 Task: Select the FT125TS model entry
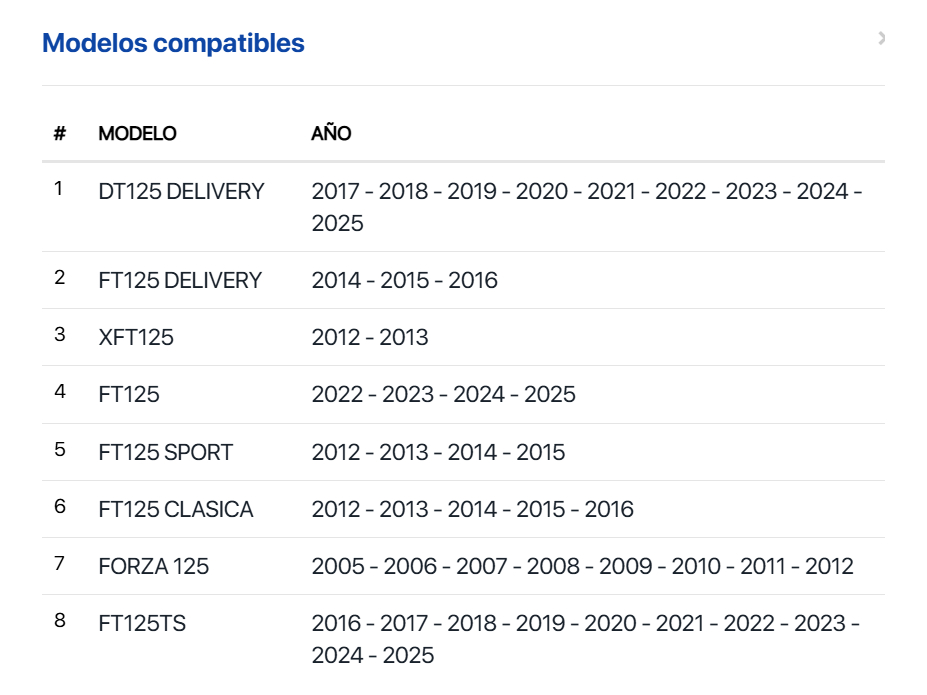[x=142, y=623]
